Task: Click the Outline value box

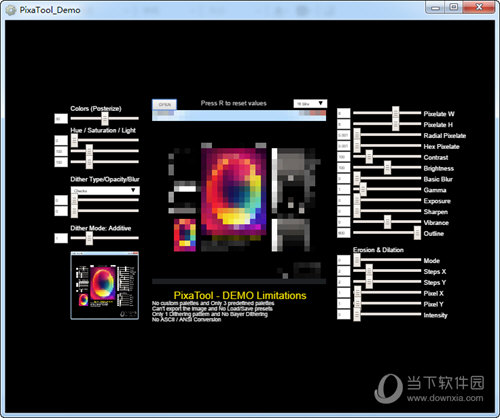Action: [344, 233]
